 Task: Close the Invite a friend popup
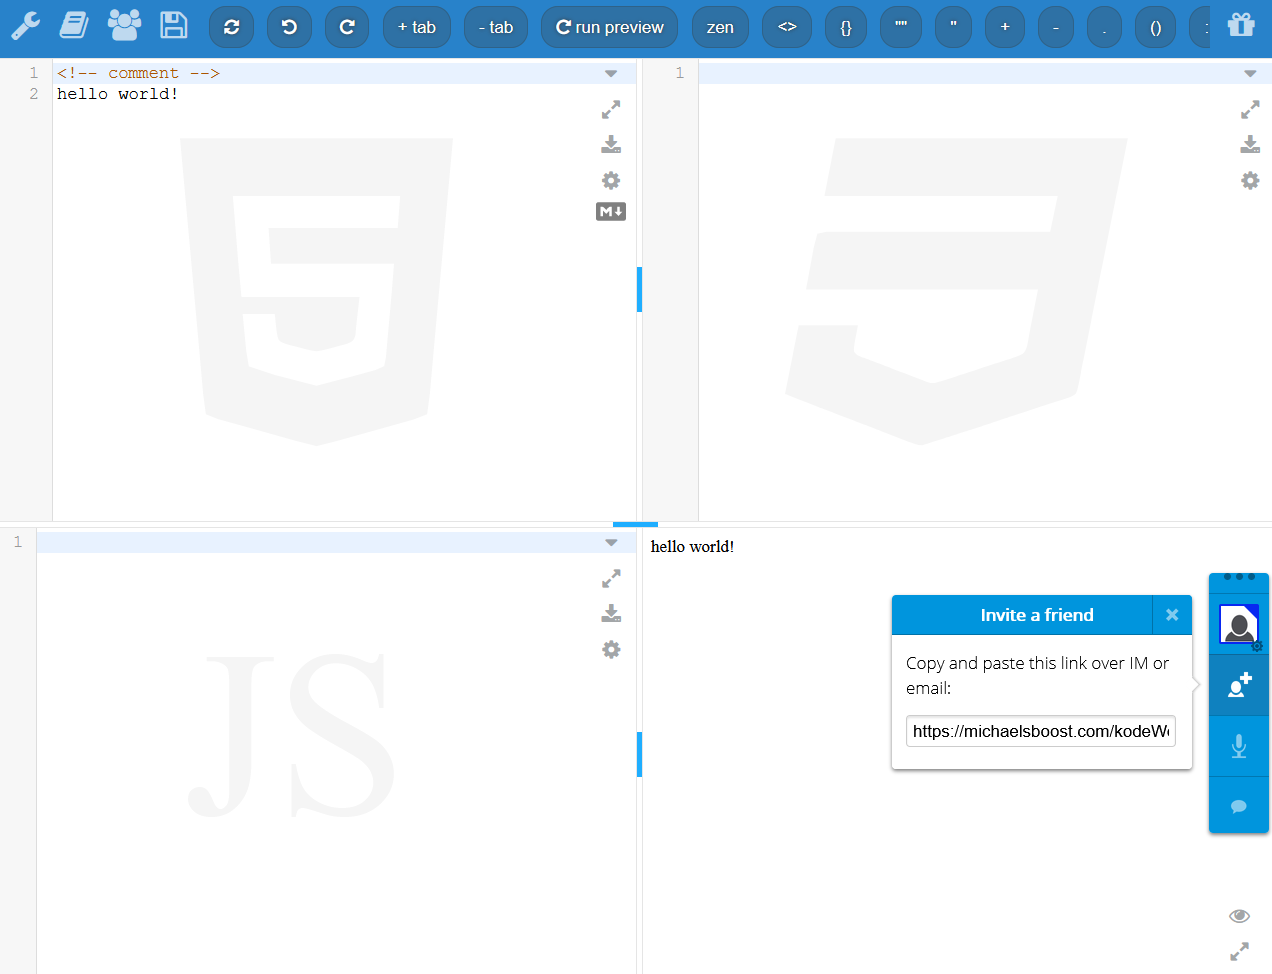[x=1172, y=615]
